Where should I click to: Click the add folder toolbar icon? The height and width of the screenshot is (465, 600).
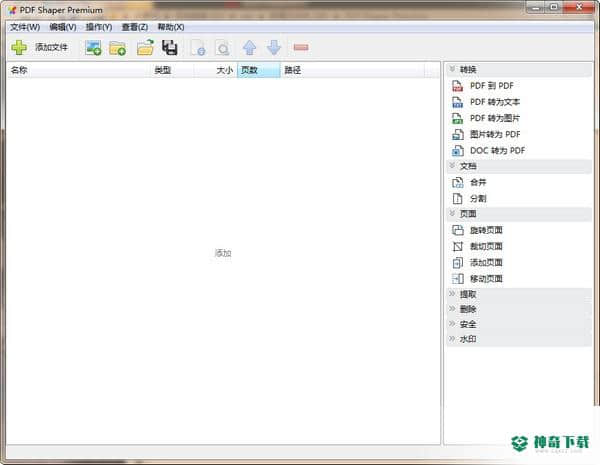[117, 48]
